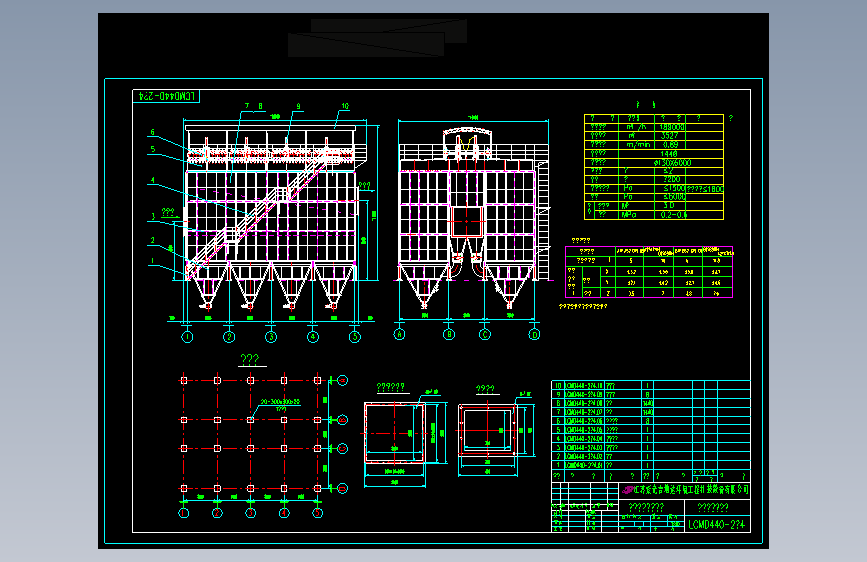Screen dimensions: 867x562
Task: Click grid bubble 1 below the front elevation
Action: 187,337
